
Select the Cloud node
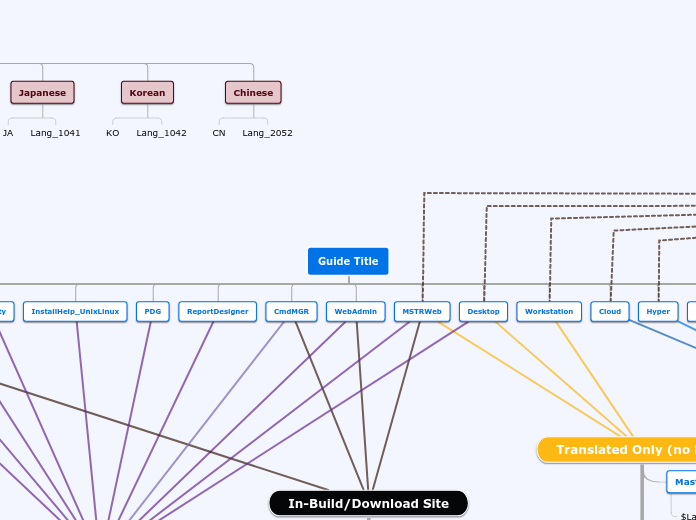(x=610, y=311)
